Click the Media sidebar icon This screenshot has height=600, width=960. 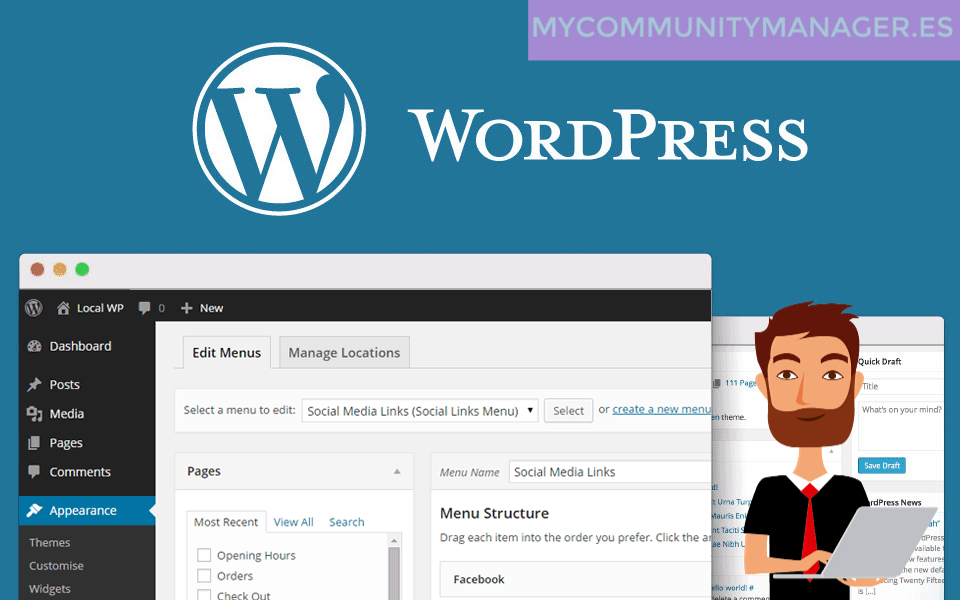pyautogui.click(x=34, y=414)
